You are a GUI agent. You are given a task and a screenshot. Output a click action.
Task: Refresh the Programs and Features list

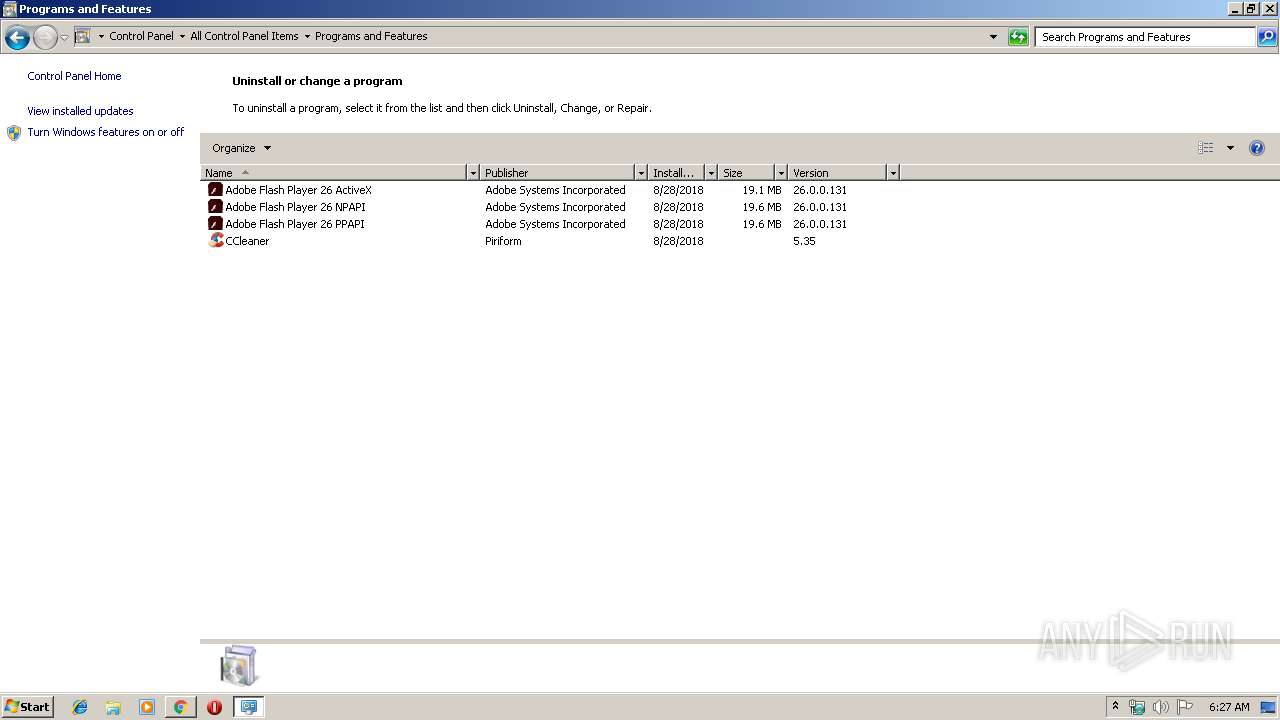1018,37
